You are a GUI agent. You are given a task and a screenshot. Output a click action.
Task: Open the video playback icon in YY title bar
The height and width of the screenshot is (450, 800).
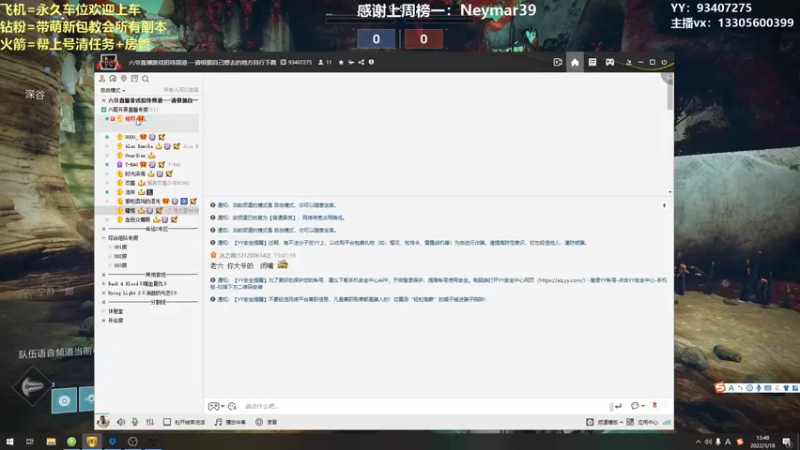click(x=558, y=62)
